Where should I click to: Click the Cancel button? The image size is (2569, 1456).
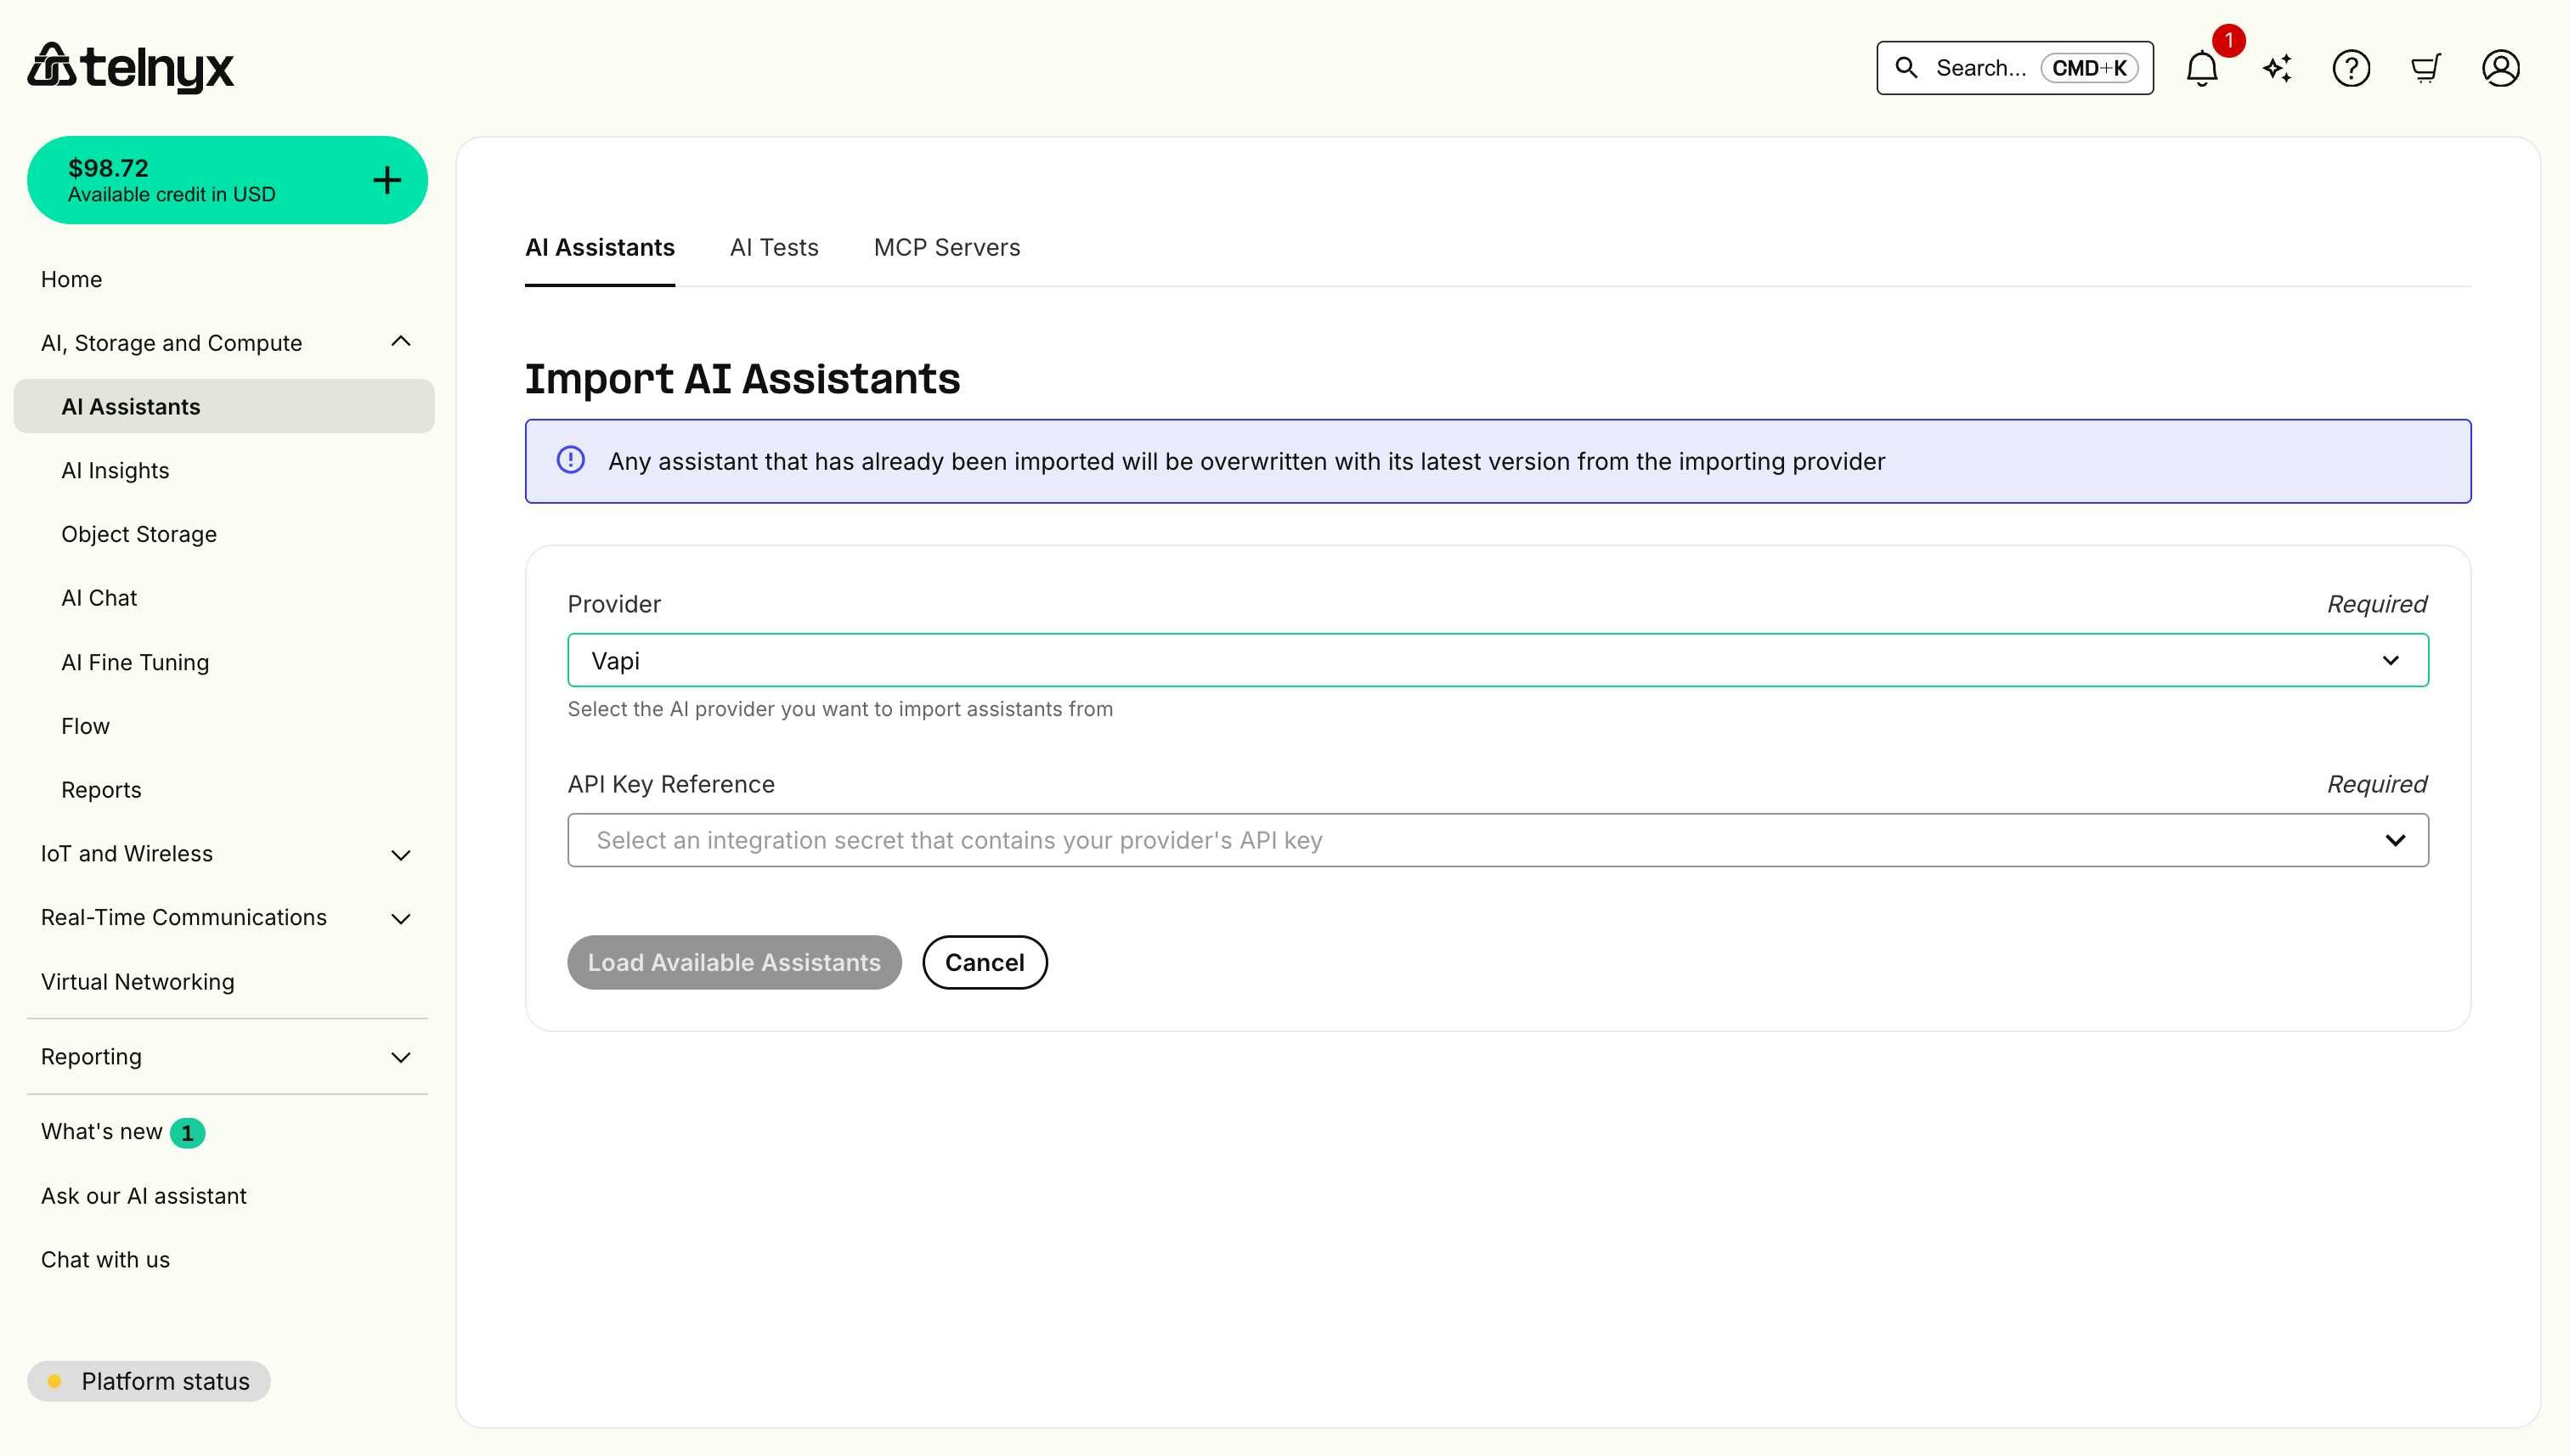(985, 962)
